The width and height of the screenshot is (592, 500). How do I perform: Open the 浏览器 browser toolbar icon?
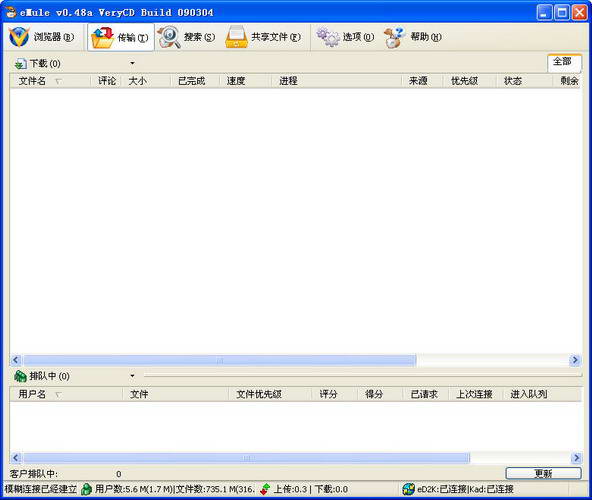pos(19,37)
